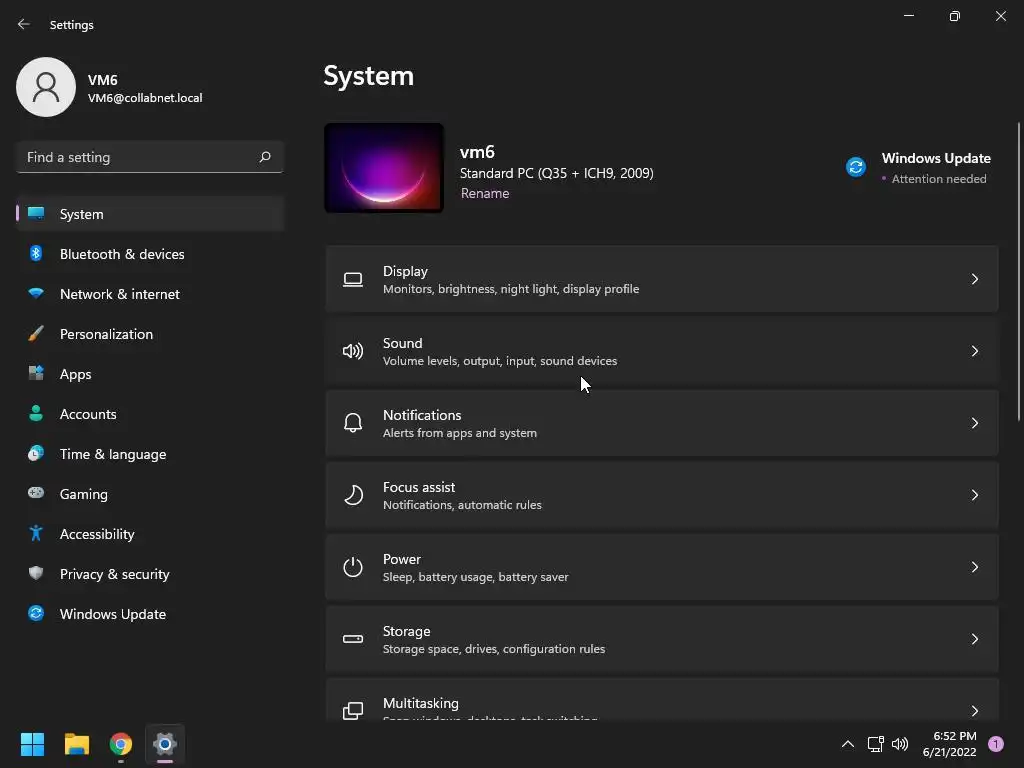This screenshot has height=768, width=1024.
Task: Click the Windows Update sidebar sync icon
Action: [x=36, y=613]
